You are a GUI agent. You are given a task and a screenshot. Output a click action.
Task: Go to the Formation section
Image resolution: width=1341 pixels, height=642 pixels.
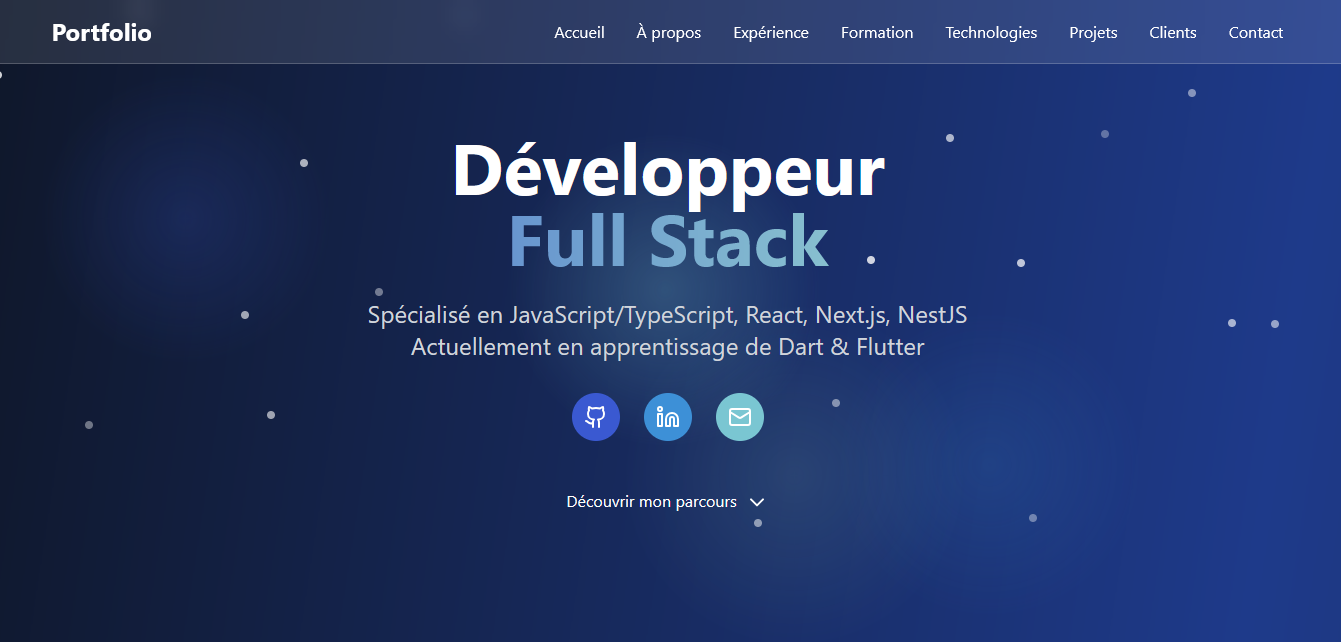point(877,32)
